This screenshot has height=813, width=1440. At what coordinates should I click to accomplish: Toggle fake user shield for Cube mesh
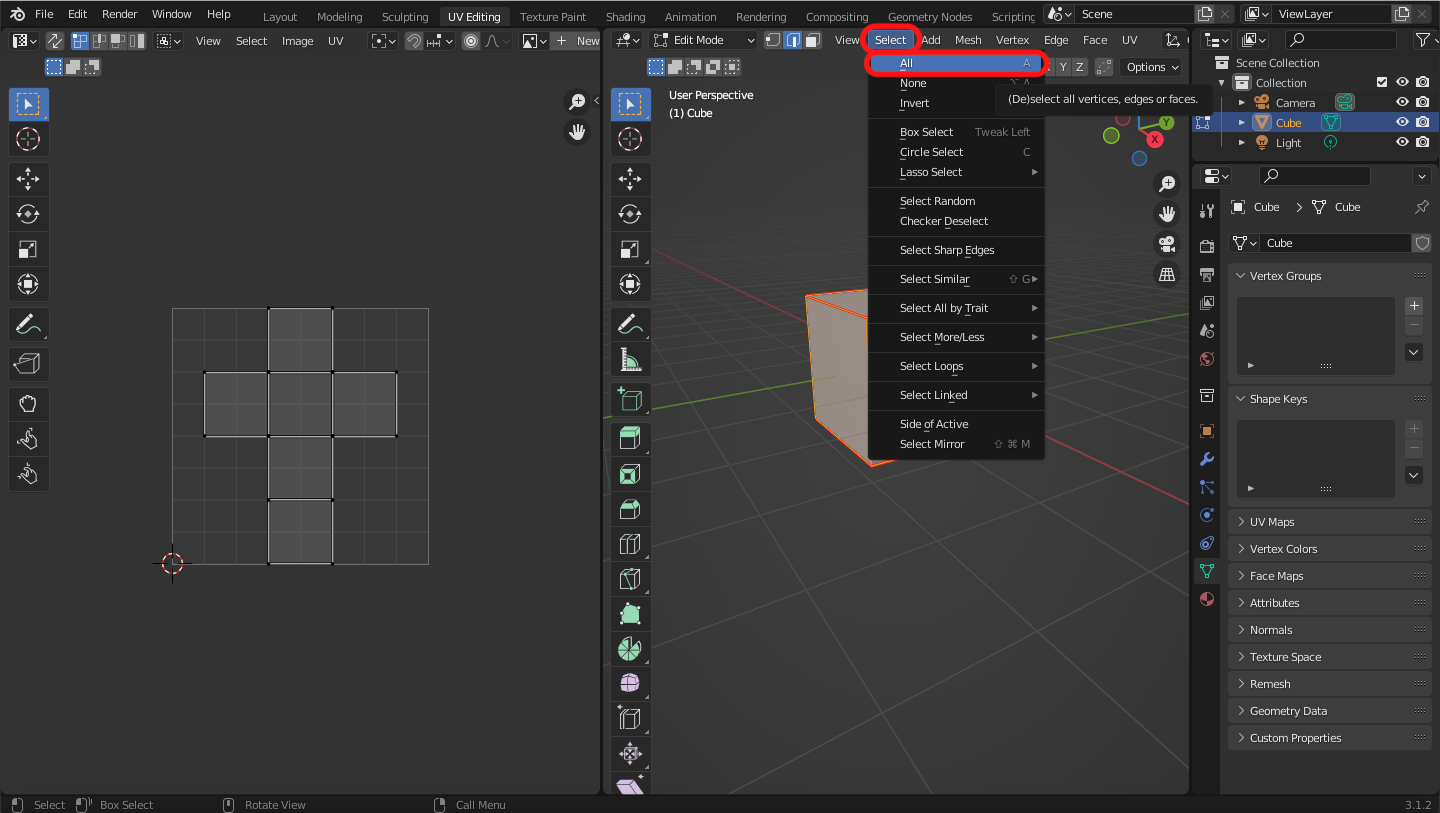coord(1422,243)
